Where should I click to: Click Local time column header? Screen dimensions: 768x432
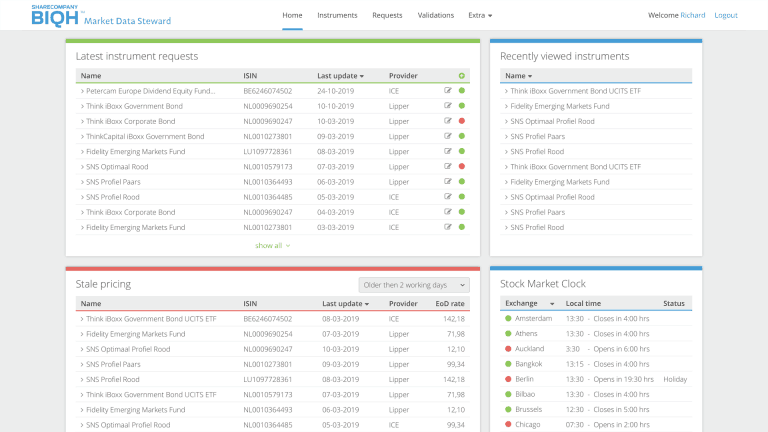click(x=583, y=304)
